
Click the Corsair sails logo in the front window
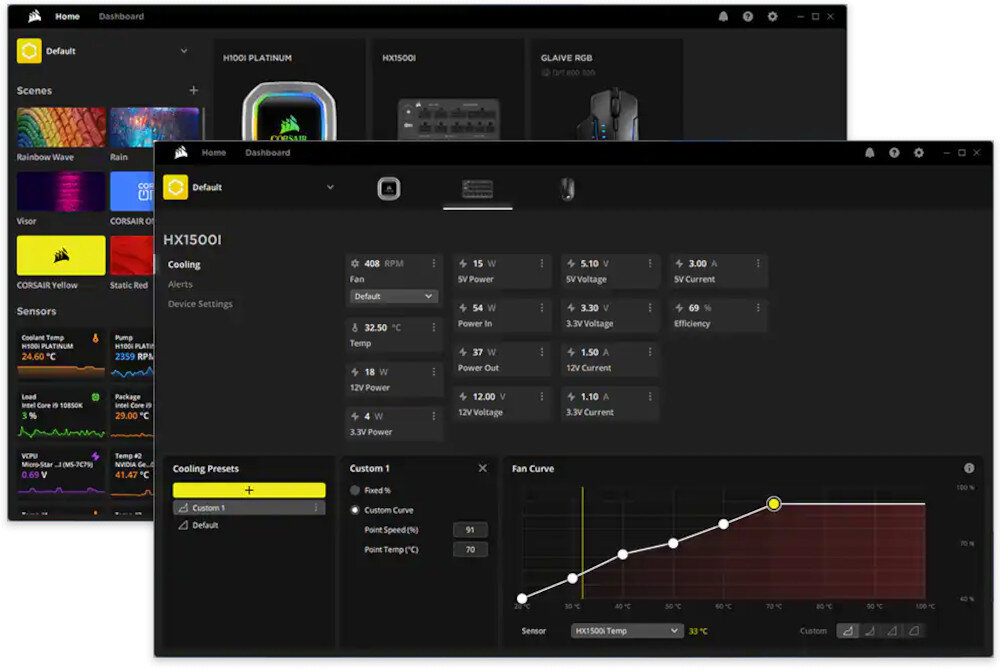pos(181,152)
